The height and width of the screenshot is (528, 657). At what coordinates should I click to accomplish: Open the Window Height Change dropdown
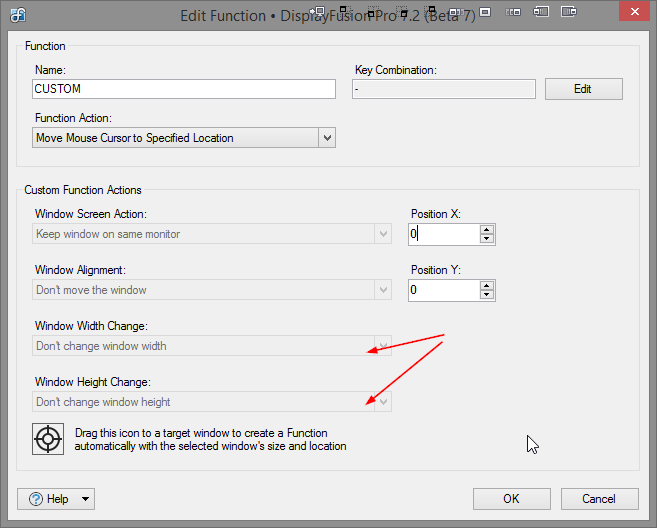point(382,402)
